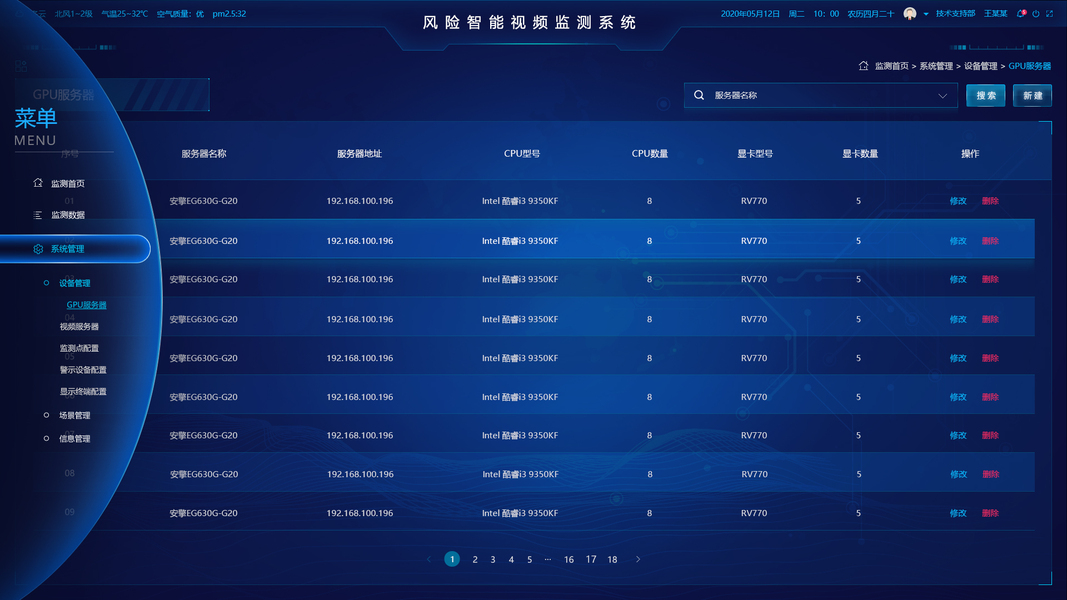Click 安擎EG630G-G20 in row 08
Viewport: 1067px width, 600px height.
point(203,474)
